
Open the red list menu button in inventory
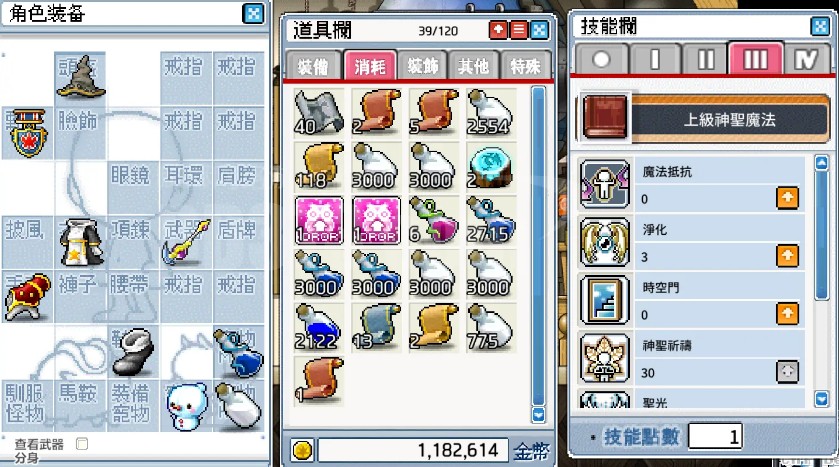coord(519,30)
